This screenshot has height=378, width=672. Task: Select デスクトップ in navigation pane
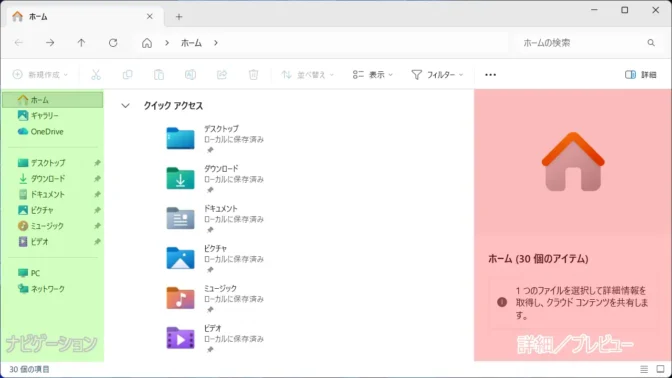(x=52, y=163)
